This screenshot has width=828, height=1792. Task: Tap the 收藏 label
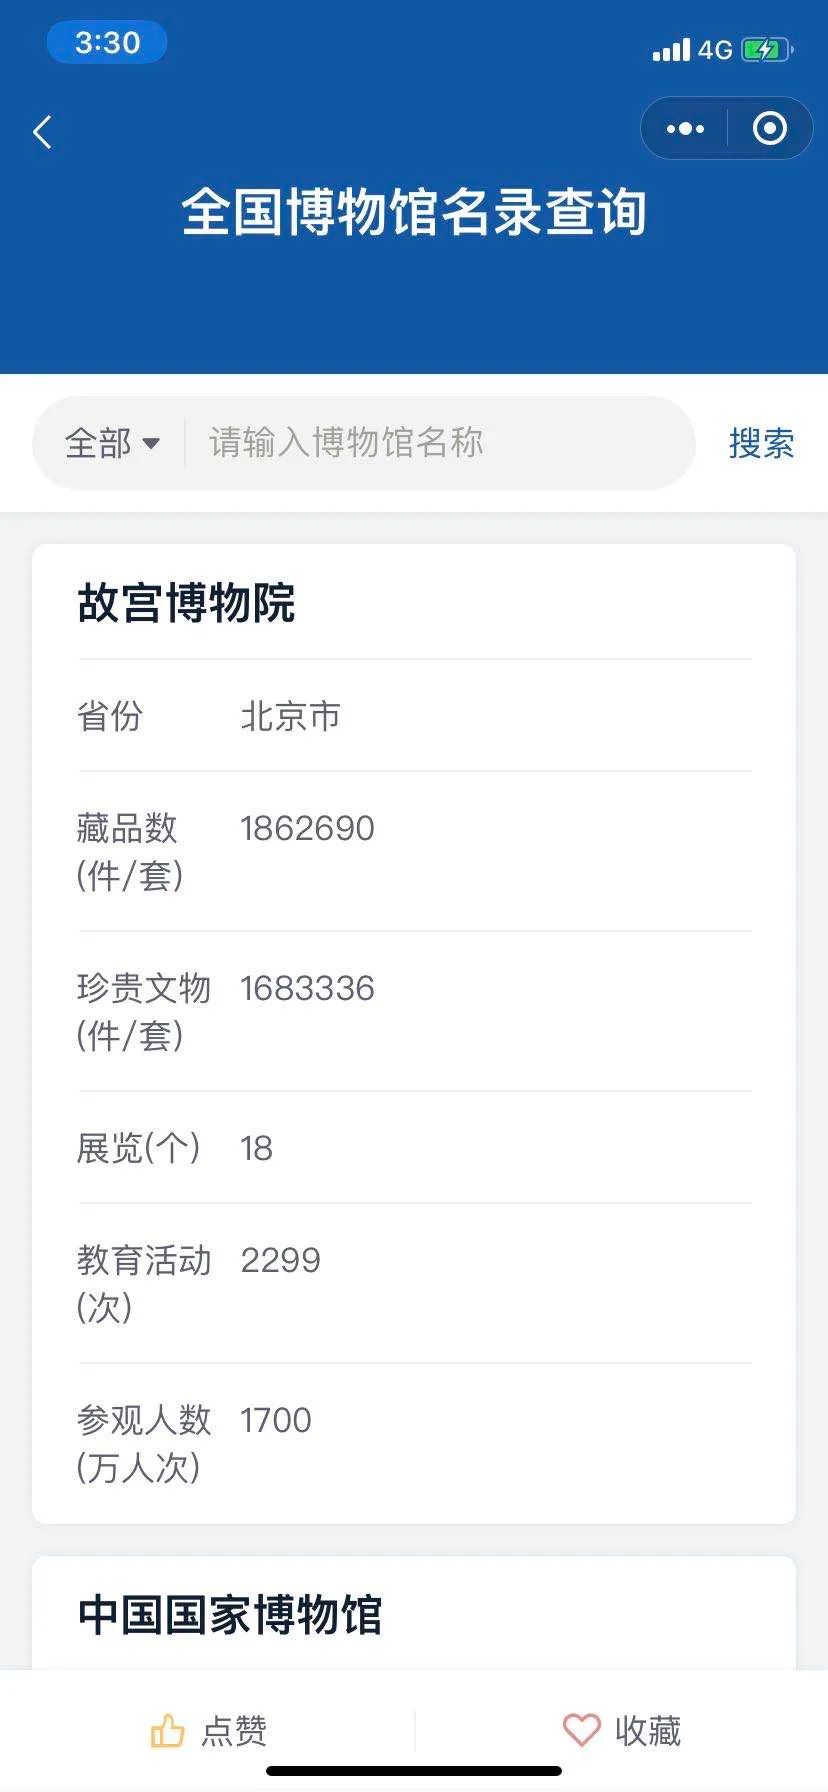[x=648, y=1730]
